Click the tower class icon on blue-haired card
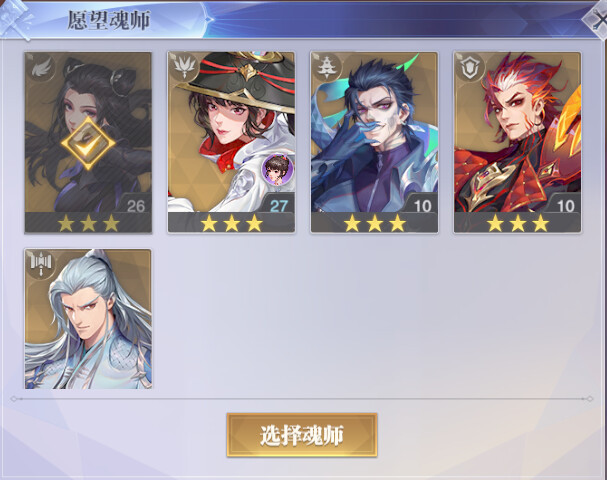The height and width of the screenshot is (480, 607). tap(327, 67)
